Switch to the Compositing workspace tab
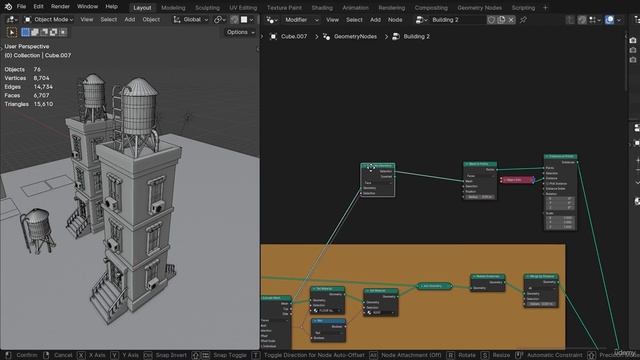This screenshot has height=360, width=640. [431, 8]
